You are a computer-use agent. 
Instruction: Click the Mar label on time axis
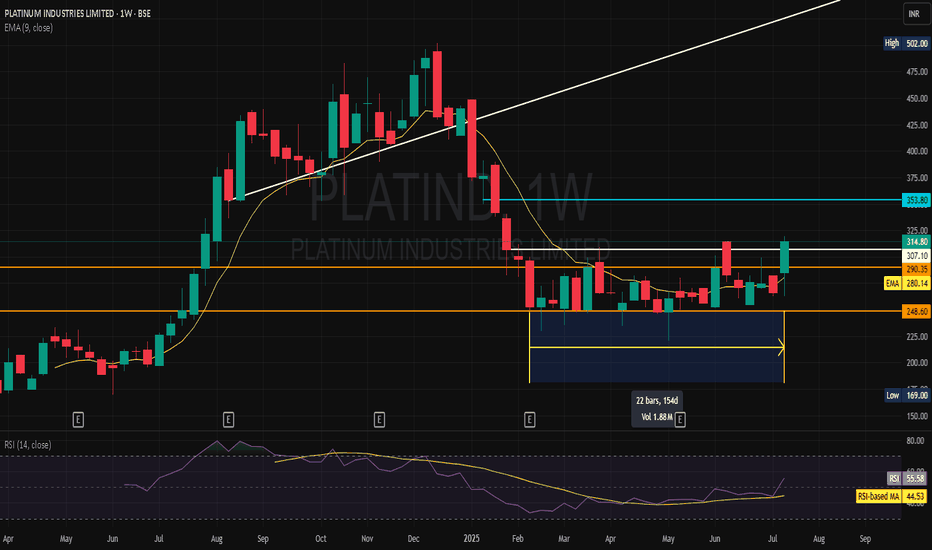pos(564,539)
